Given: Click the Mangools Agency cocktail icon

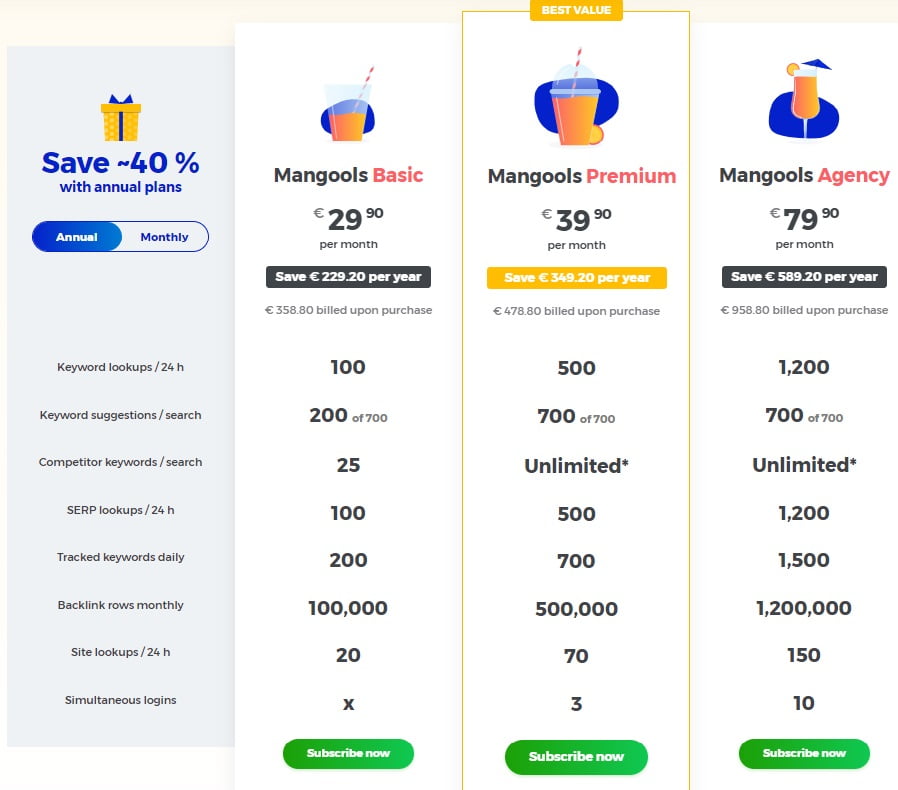Looking at the screenshot, I should [802, 100].
